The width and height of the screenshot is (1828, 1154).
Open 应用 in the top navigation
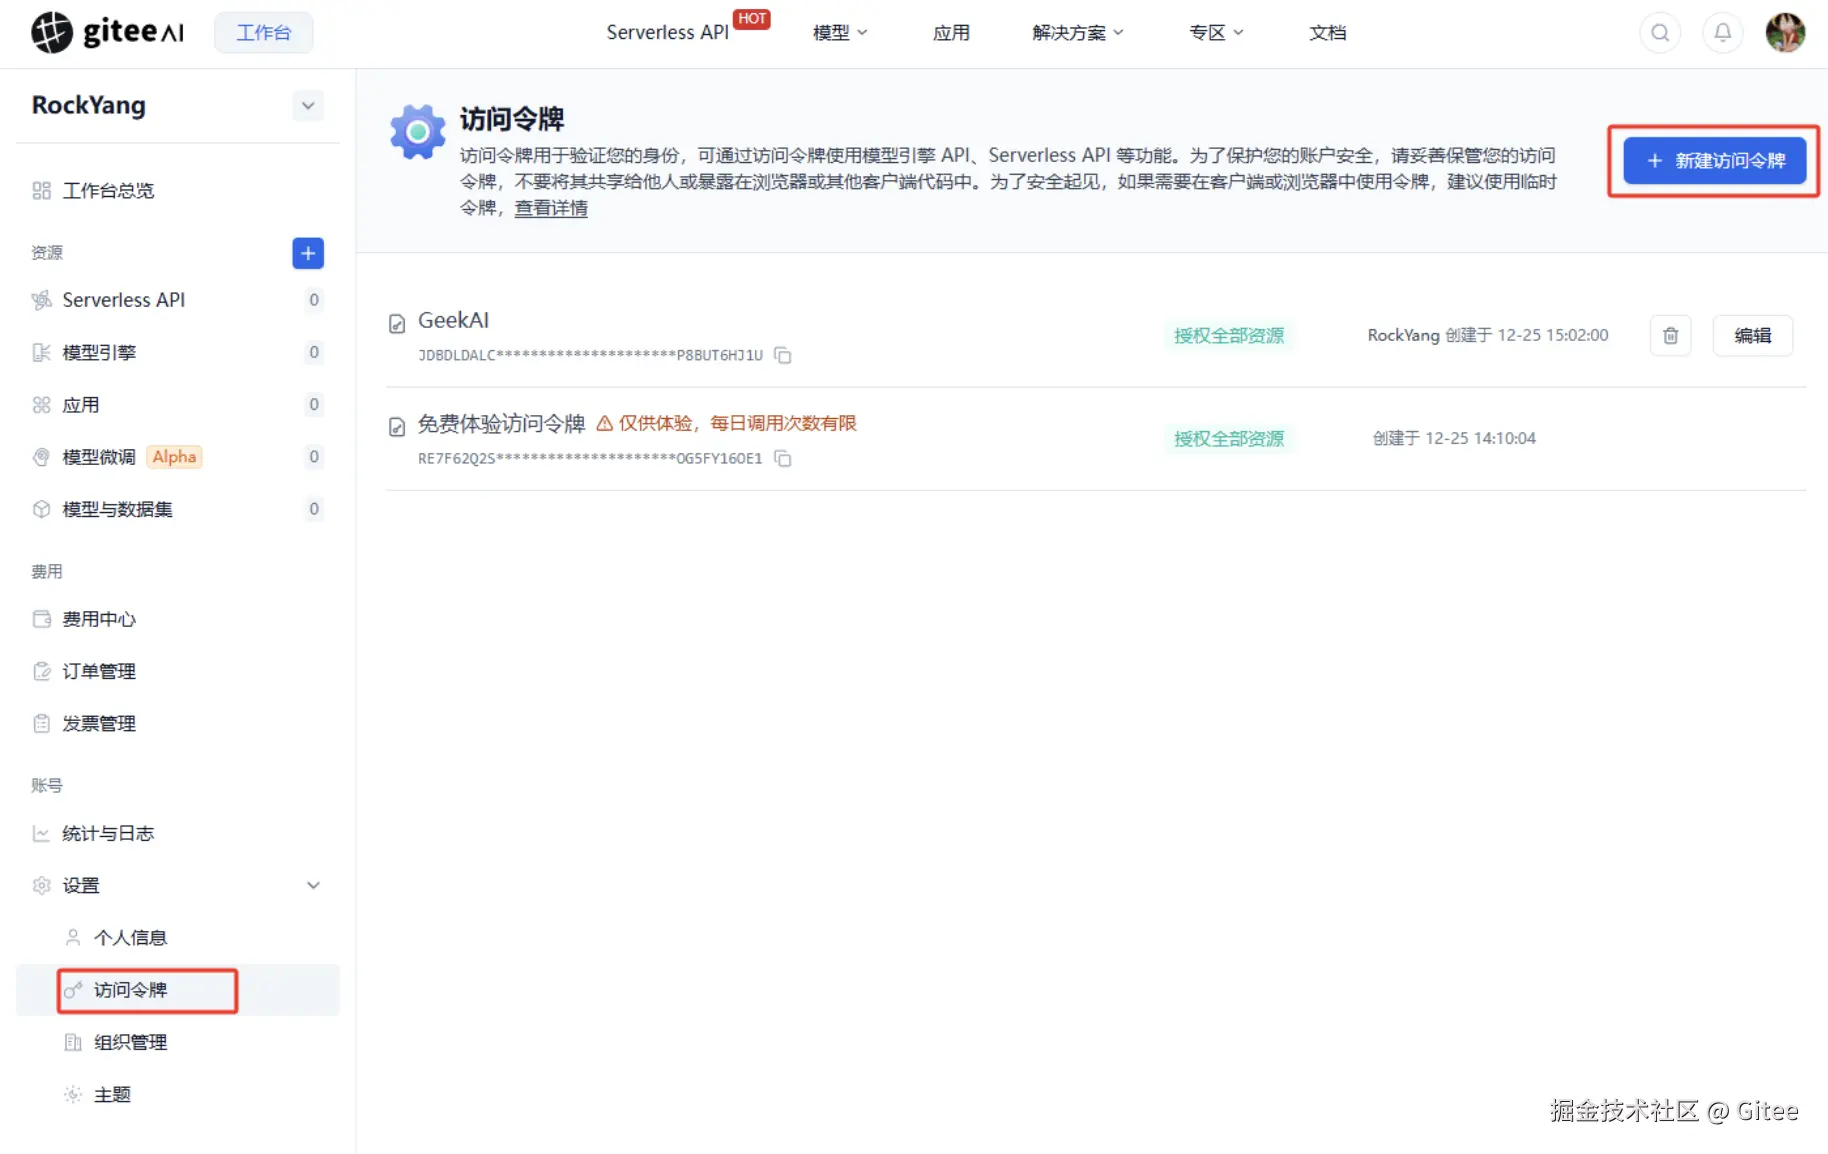point(951,33)
